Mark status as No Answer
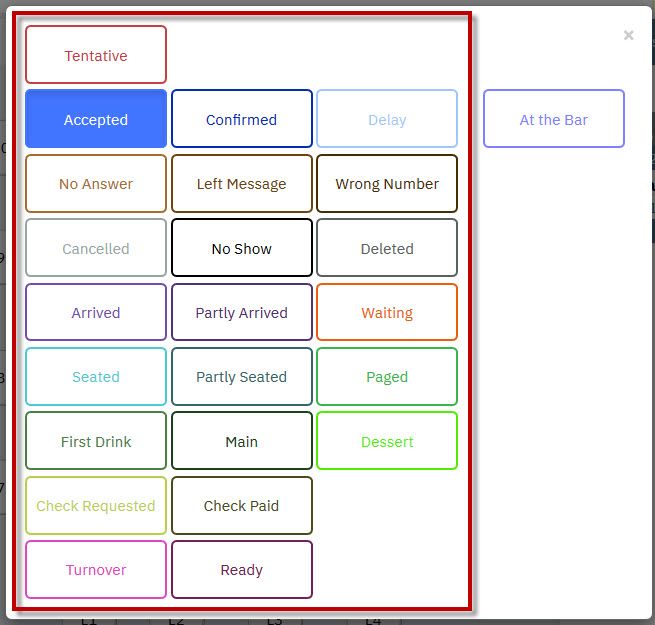The height and width of the screenshot is (625, 655). [96, 184]
